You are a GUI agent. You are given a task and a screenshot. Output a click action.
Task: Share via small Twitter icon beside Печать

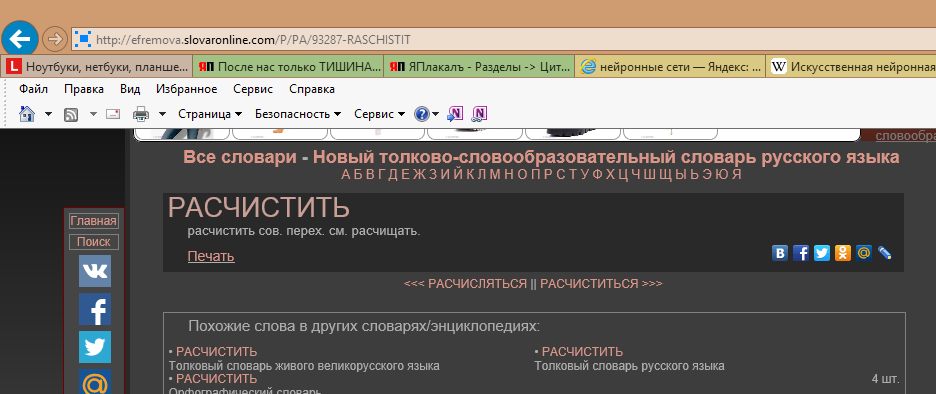[x=822, y=253]
